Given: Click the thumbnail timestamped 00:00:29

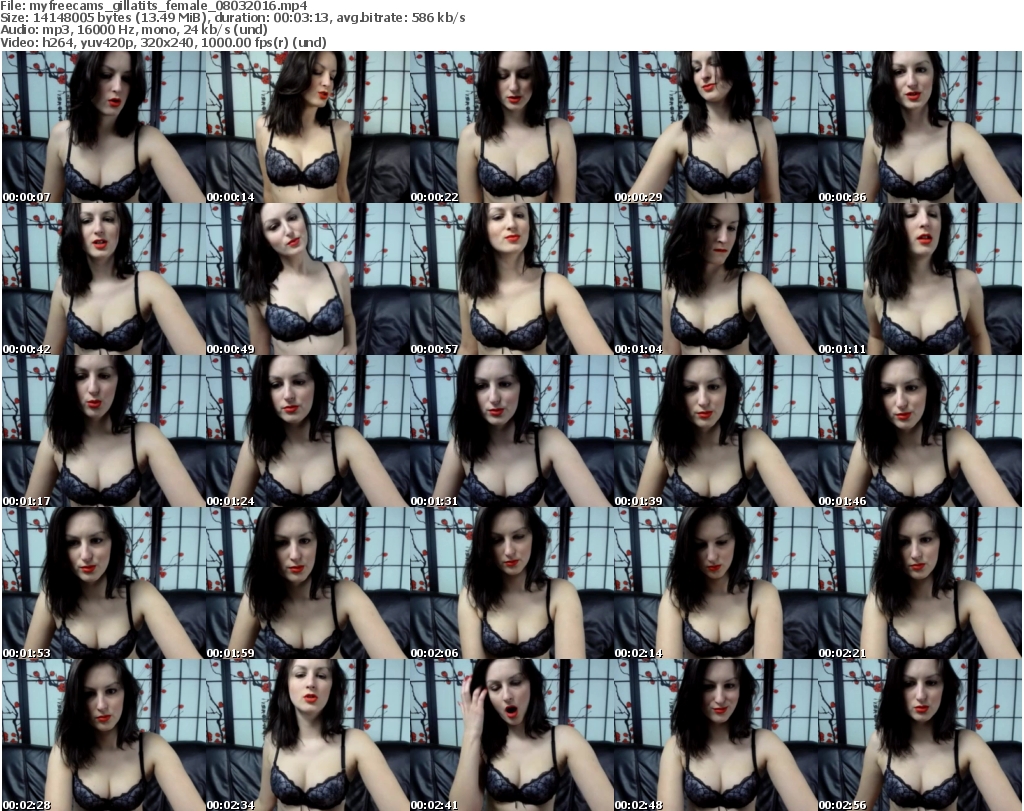Looking at the screenshot, I should [715, 127].
